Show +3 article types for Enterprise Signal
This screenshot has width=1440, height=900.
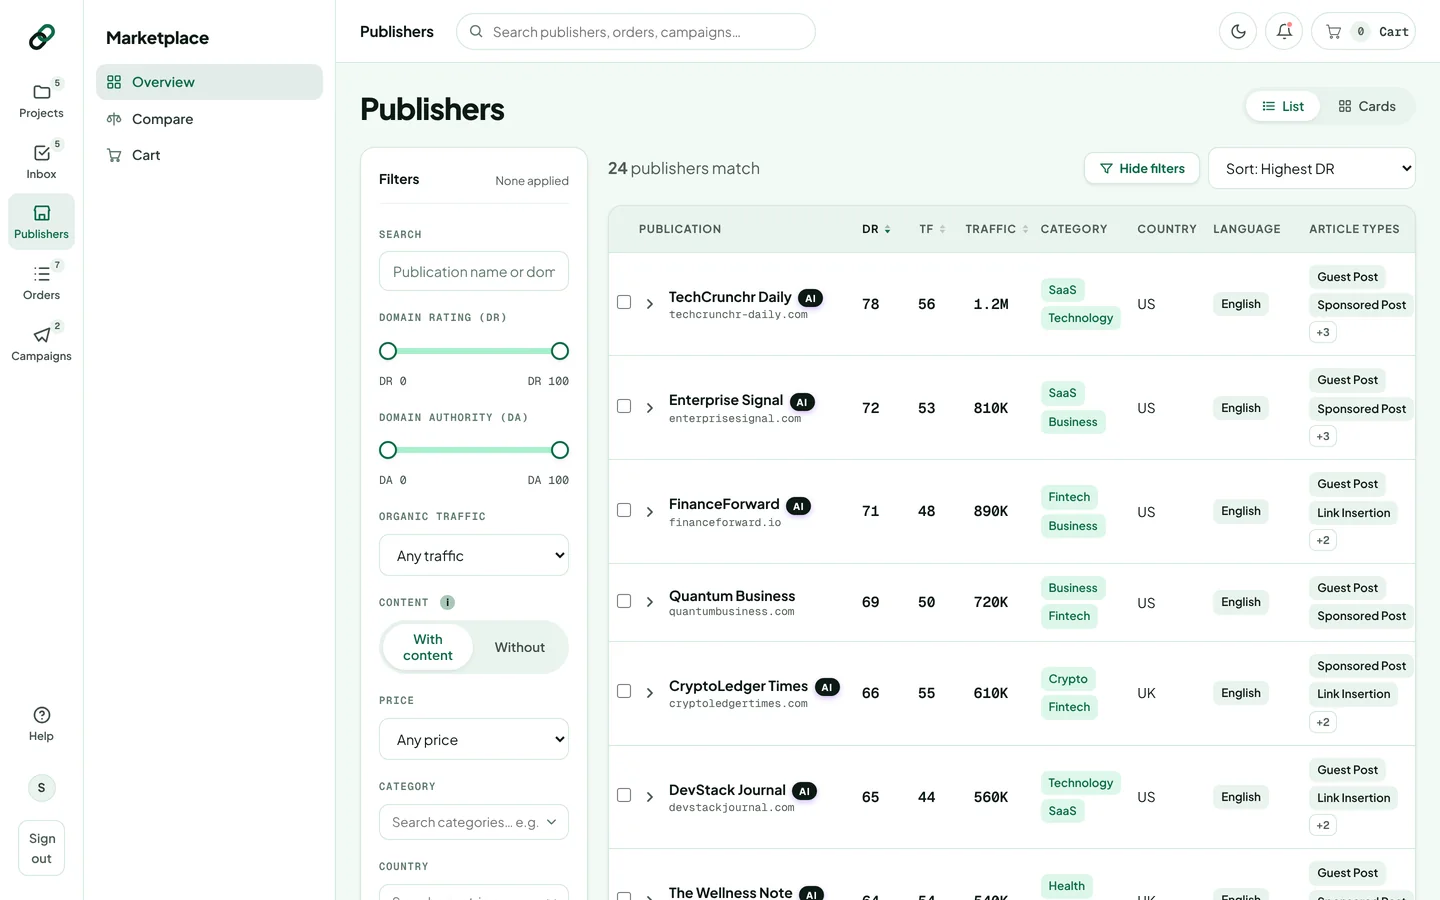click(x=1323, y=436)
